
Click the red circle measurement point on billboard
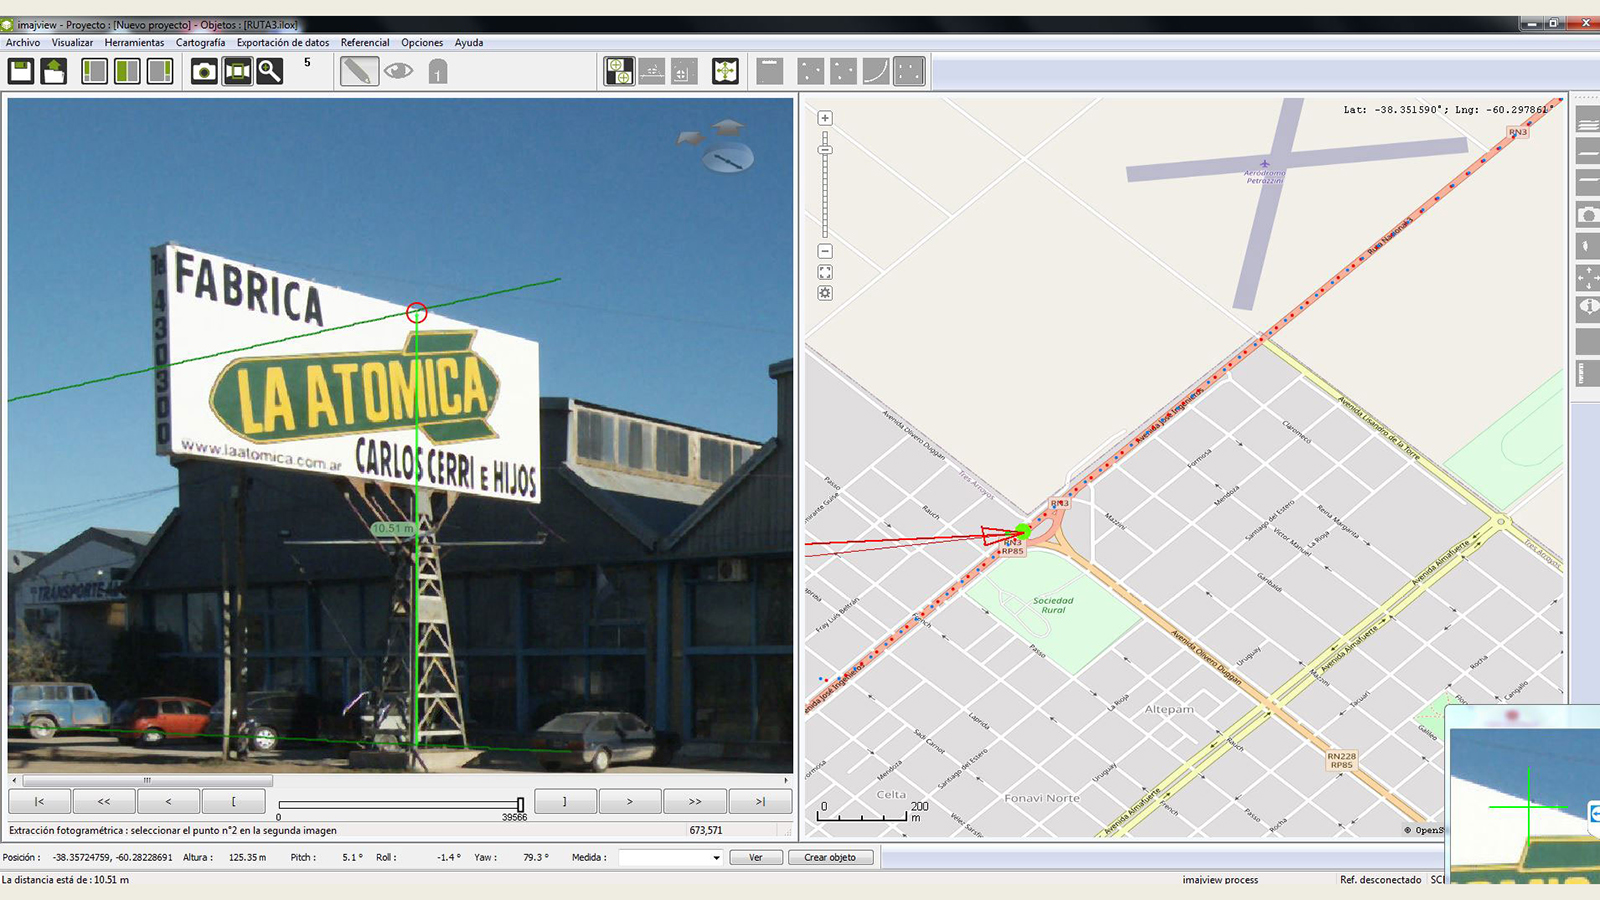[417, 313]
